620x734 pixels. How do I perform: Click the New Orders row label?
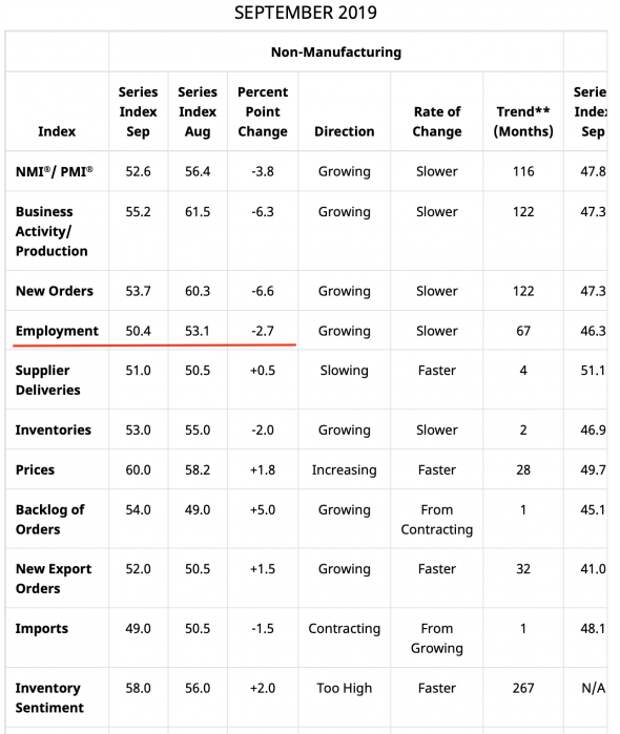pyautogui.click(x=54, y=291)
